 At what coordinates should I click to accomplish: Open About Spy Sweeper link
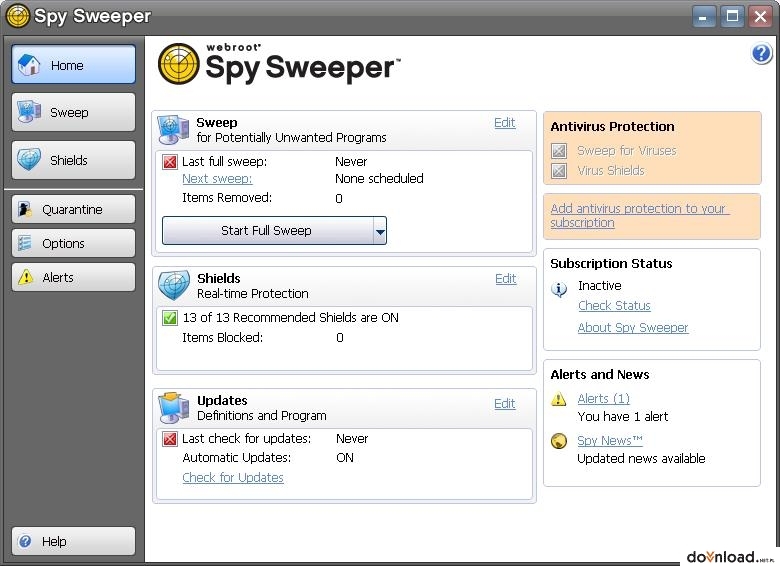(x=633, y=328)
